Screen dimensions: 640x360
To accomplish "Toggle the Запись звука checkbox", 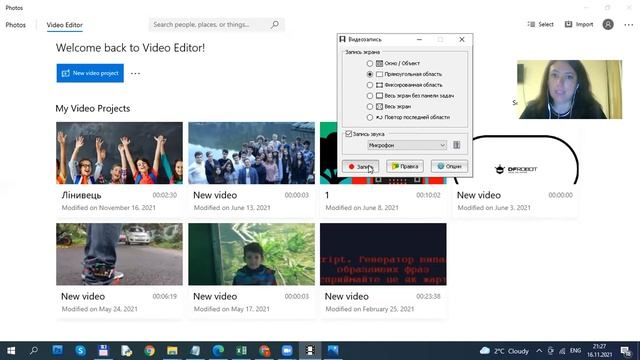I will [x=349, y=134].
